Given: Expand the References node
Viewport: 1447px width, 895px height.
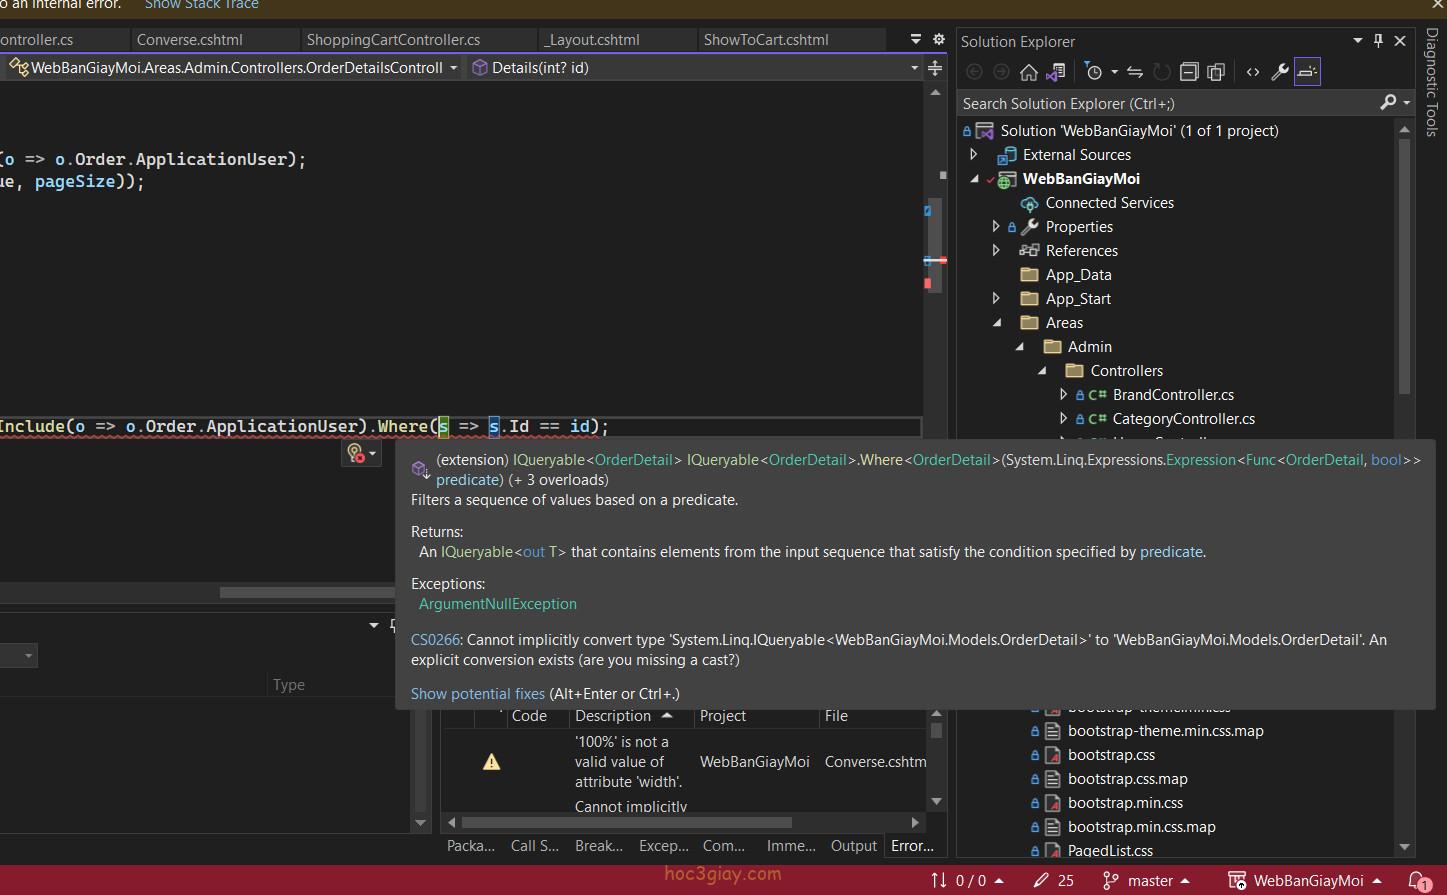Looking at the screenshot, I should click(x=996, y=250).
